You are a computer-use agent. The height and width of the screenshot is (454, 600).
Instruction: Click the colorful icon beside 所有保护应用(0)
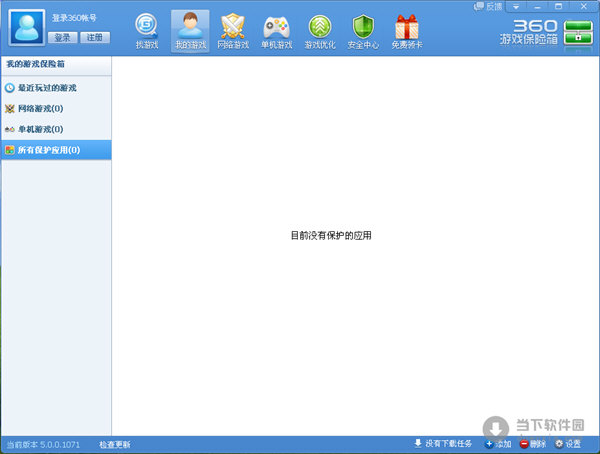(x=10, y=150)
